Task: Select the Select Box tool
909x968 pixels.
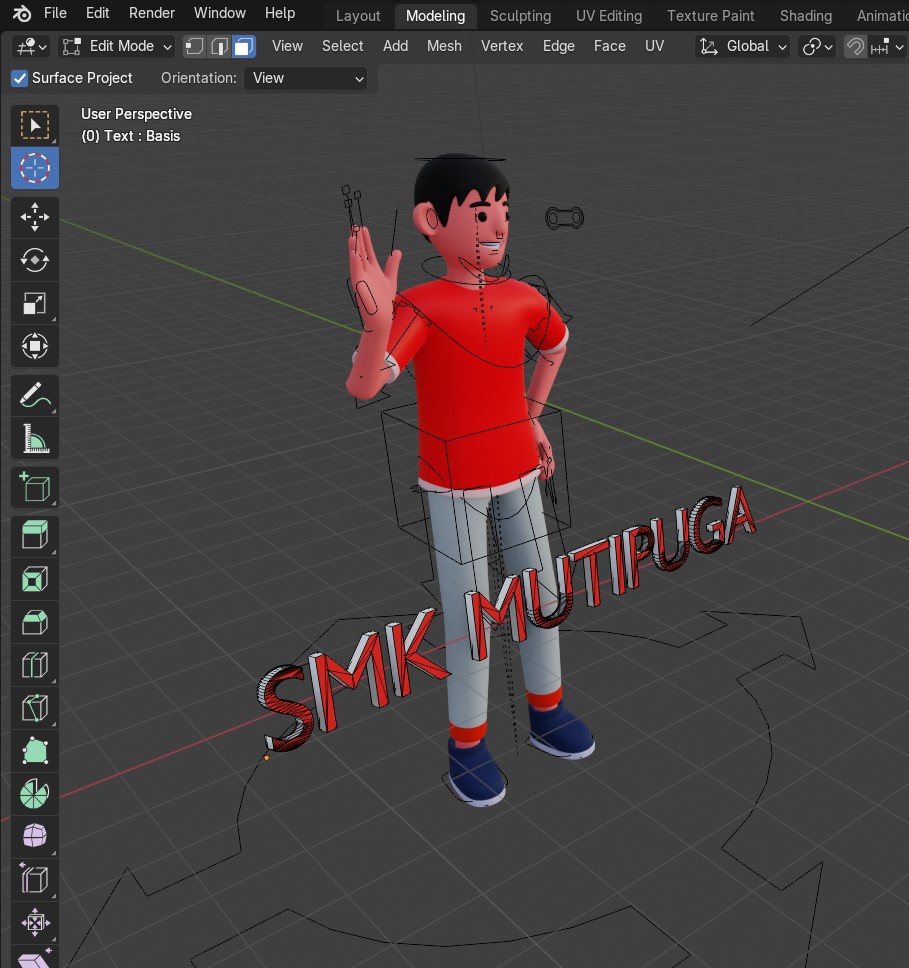Action: [x=35, y=125]
